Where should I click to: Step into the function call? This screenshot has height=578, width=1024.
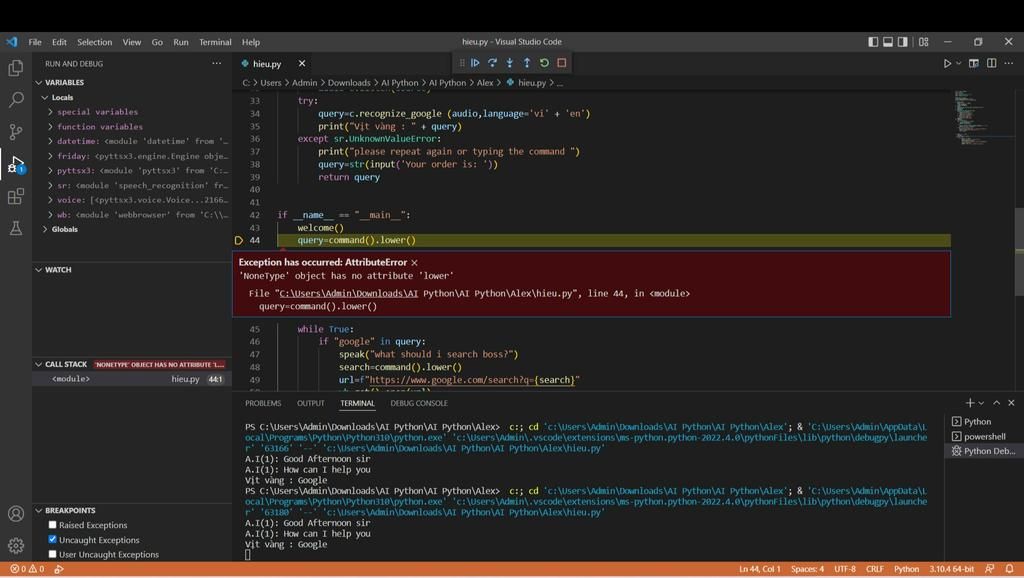click(510, 63)
